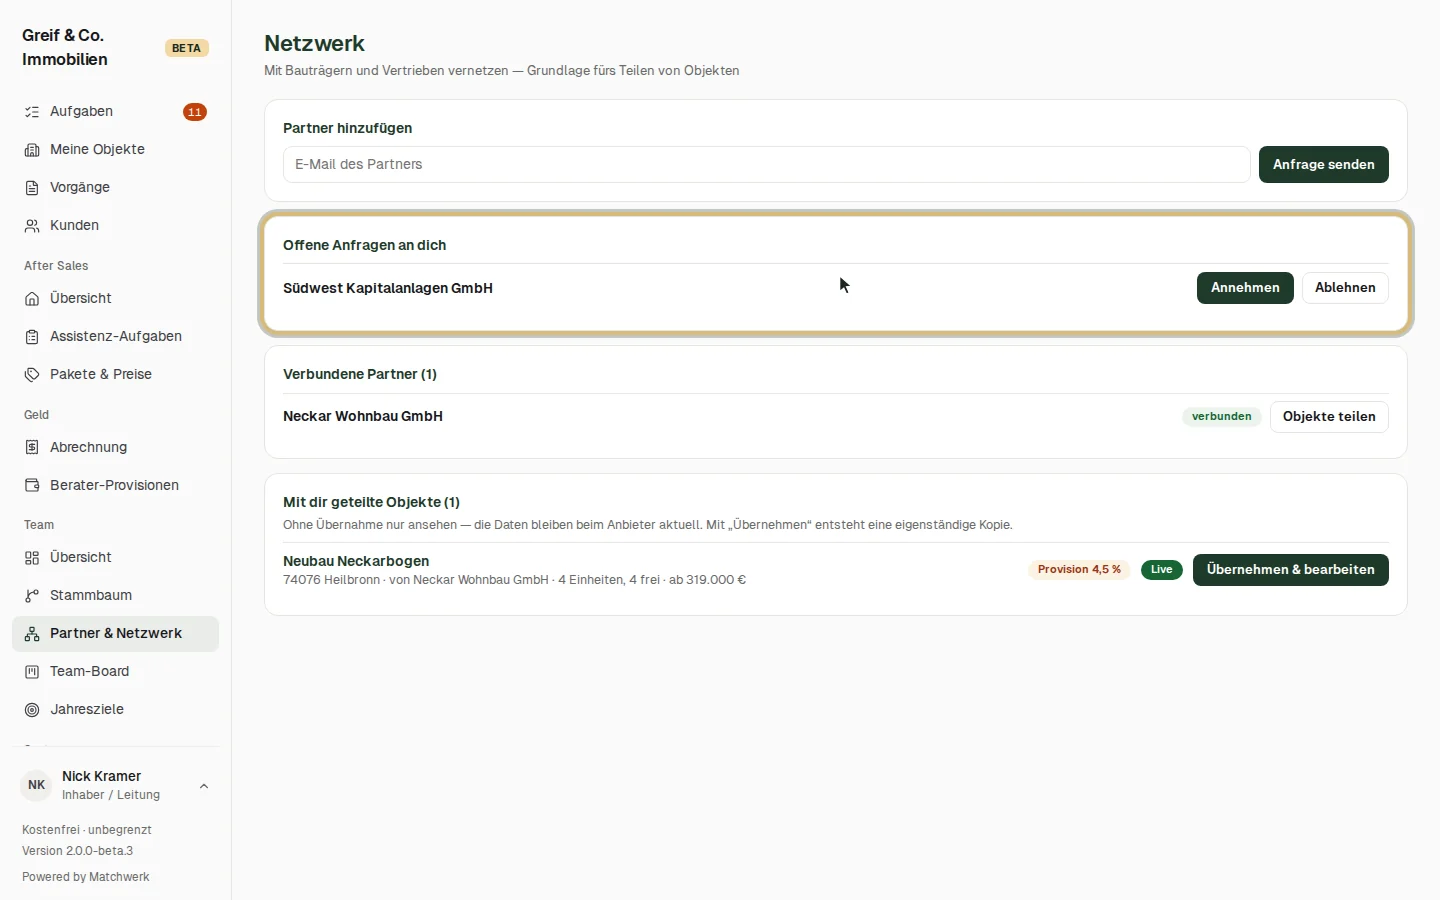
Task: Click the Meine Objekte building icon
Action: pyautogui.click(x=32, y=150)
